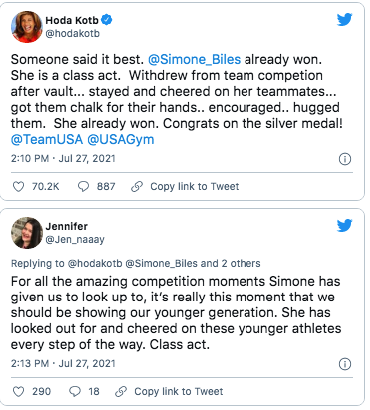Like Hoda Kotb's tweet via heart icon
This screenshot has height=410, width=370.
click(x=18, y=187)
